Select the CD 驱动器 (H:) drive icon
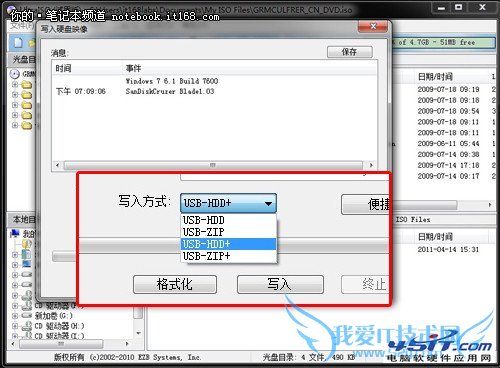 point(27,326)
